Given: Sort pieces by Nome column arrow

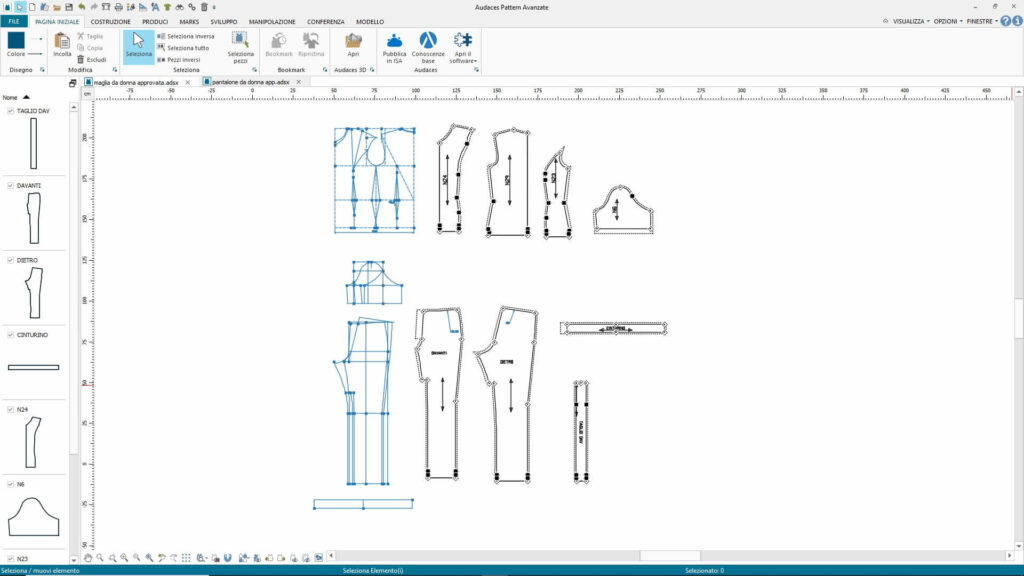Looking at the screenshot, I should 26,97.
